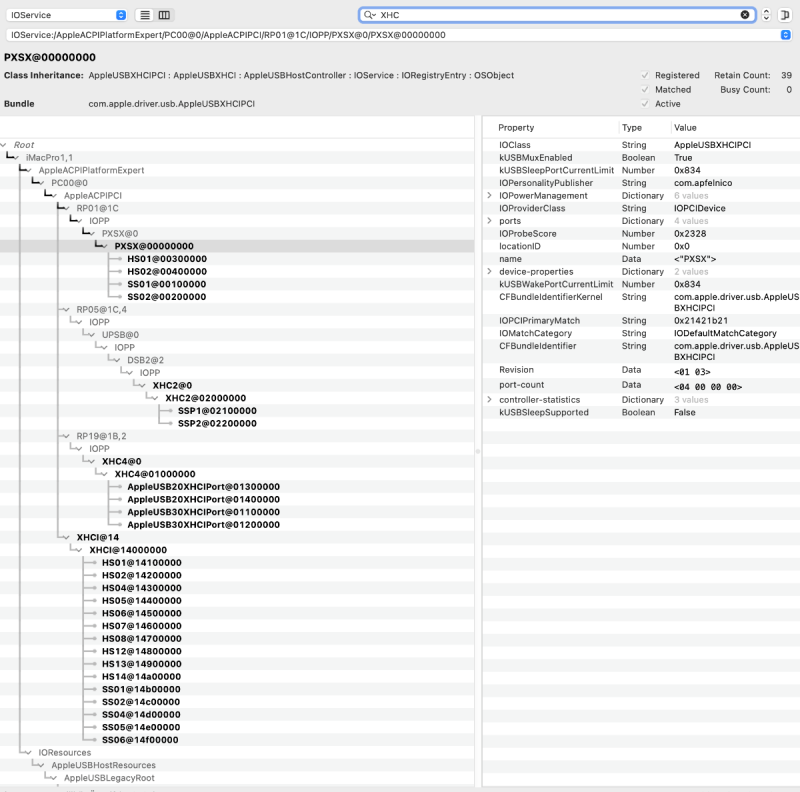Click the Value column header

[685, 128]
